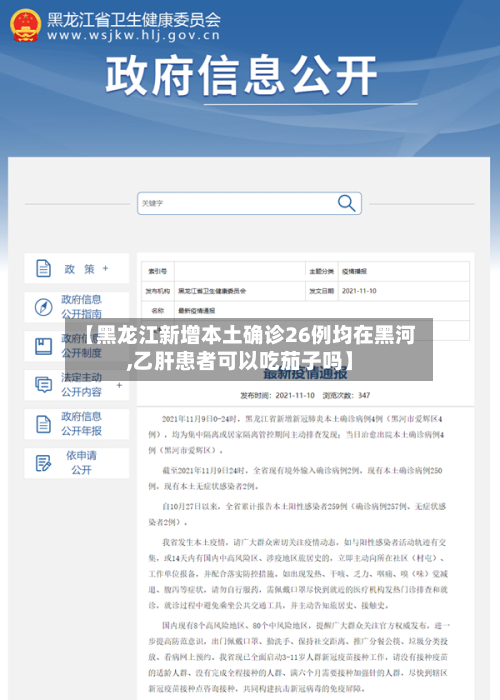Click the document icon for 公开年报
Screen dimensions: 500x700
coord(43,424)
